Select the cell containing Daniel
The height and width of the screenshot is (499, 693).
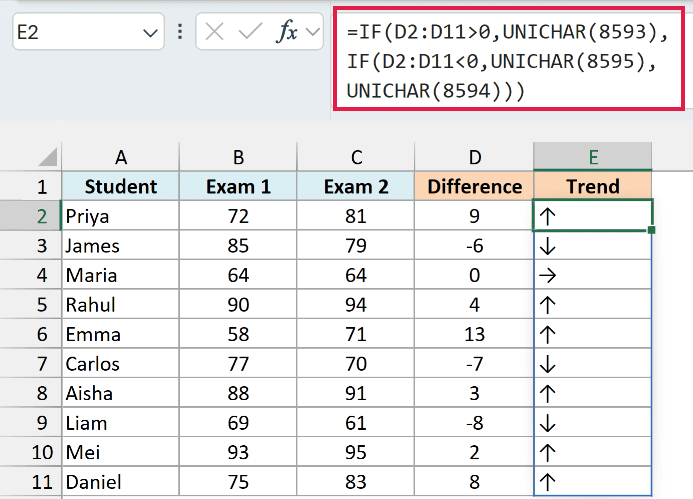pos(121,482)
